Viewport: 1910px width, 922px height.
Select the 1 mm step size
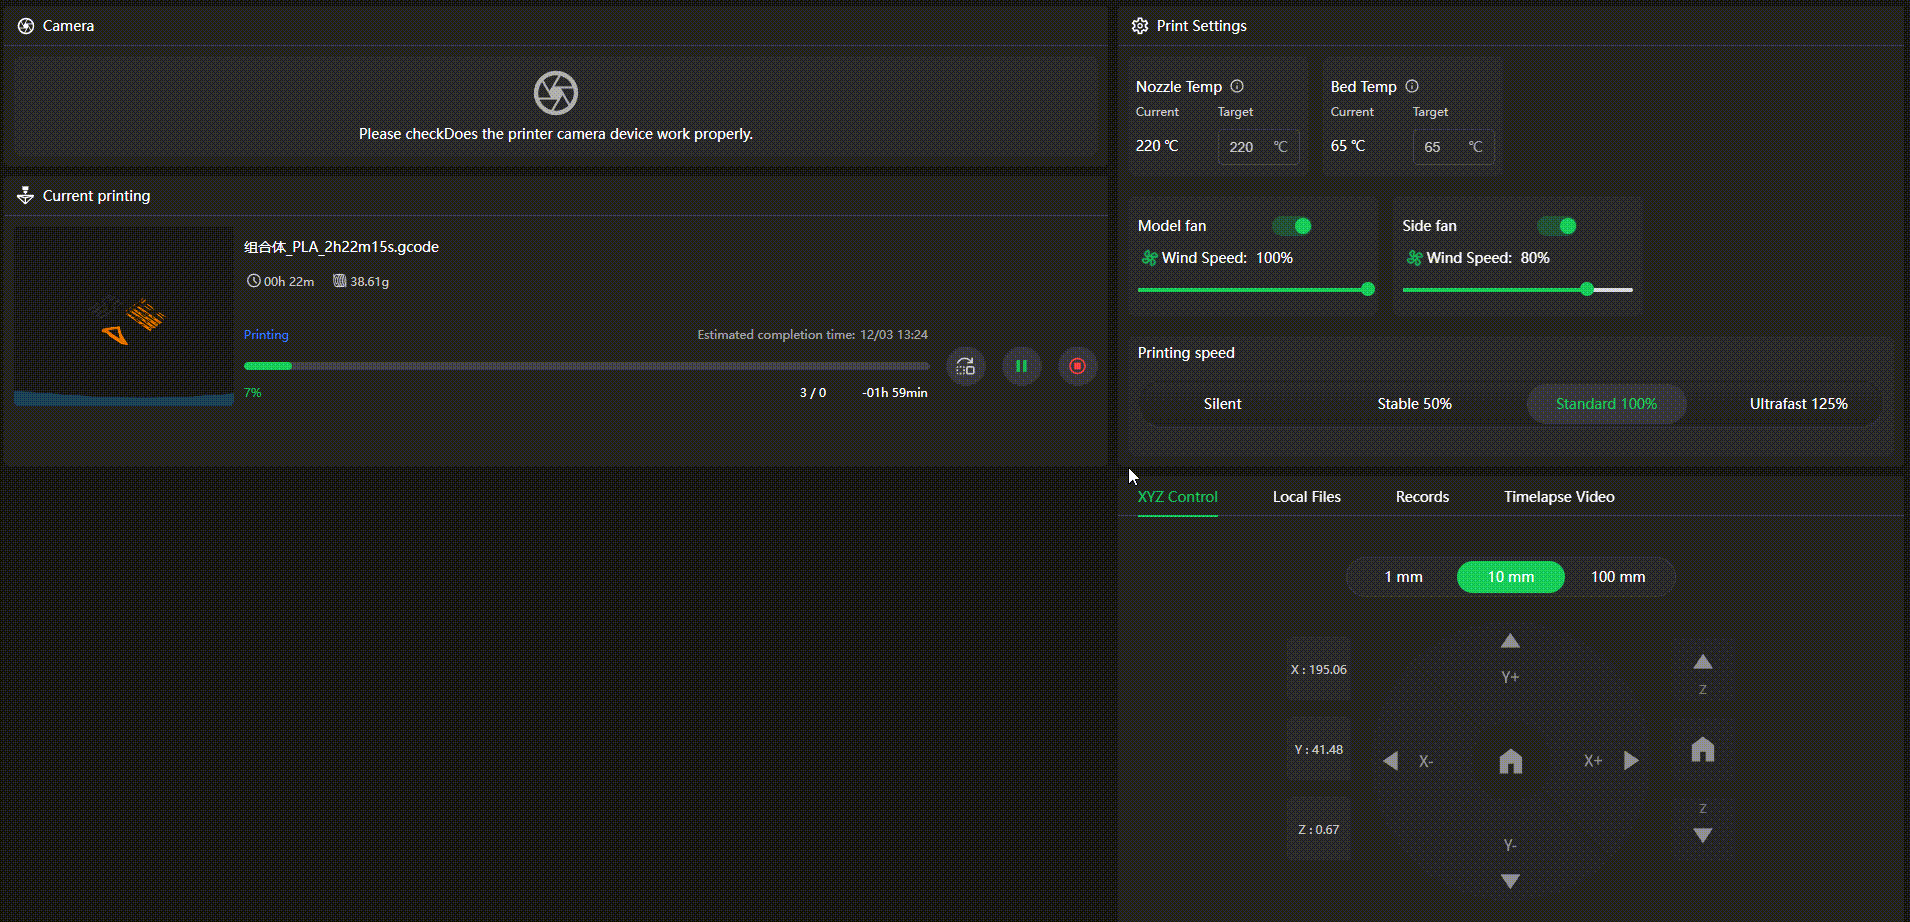pyautogui.click(x=1403, y=577)
